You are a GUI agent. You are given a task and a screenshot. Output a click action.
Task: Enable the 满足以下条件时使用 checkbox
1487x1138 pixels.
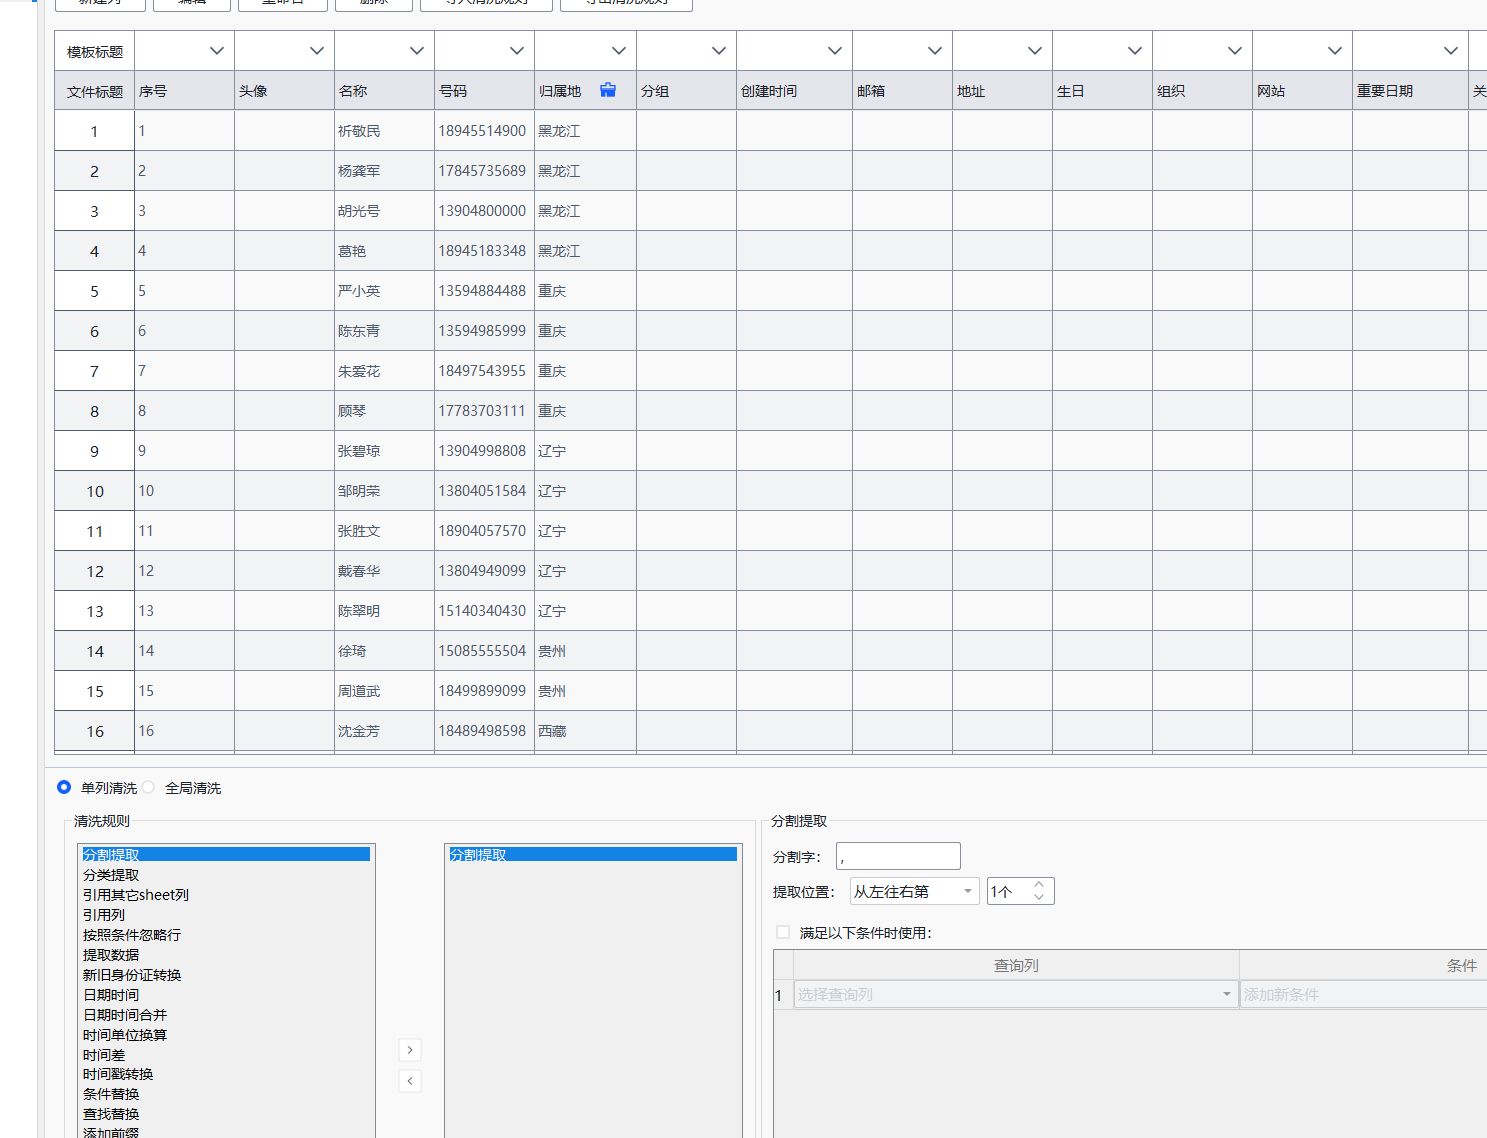(783, 932)
